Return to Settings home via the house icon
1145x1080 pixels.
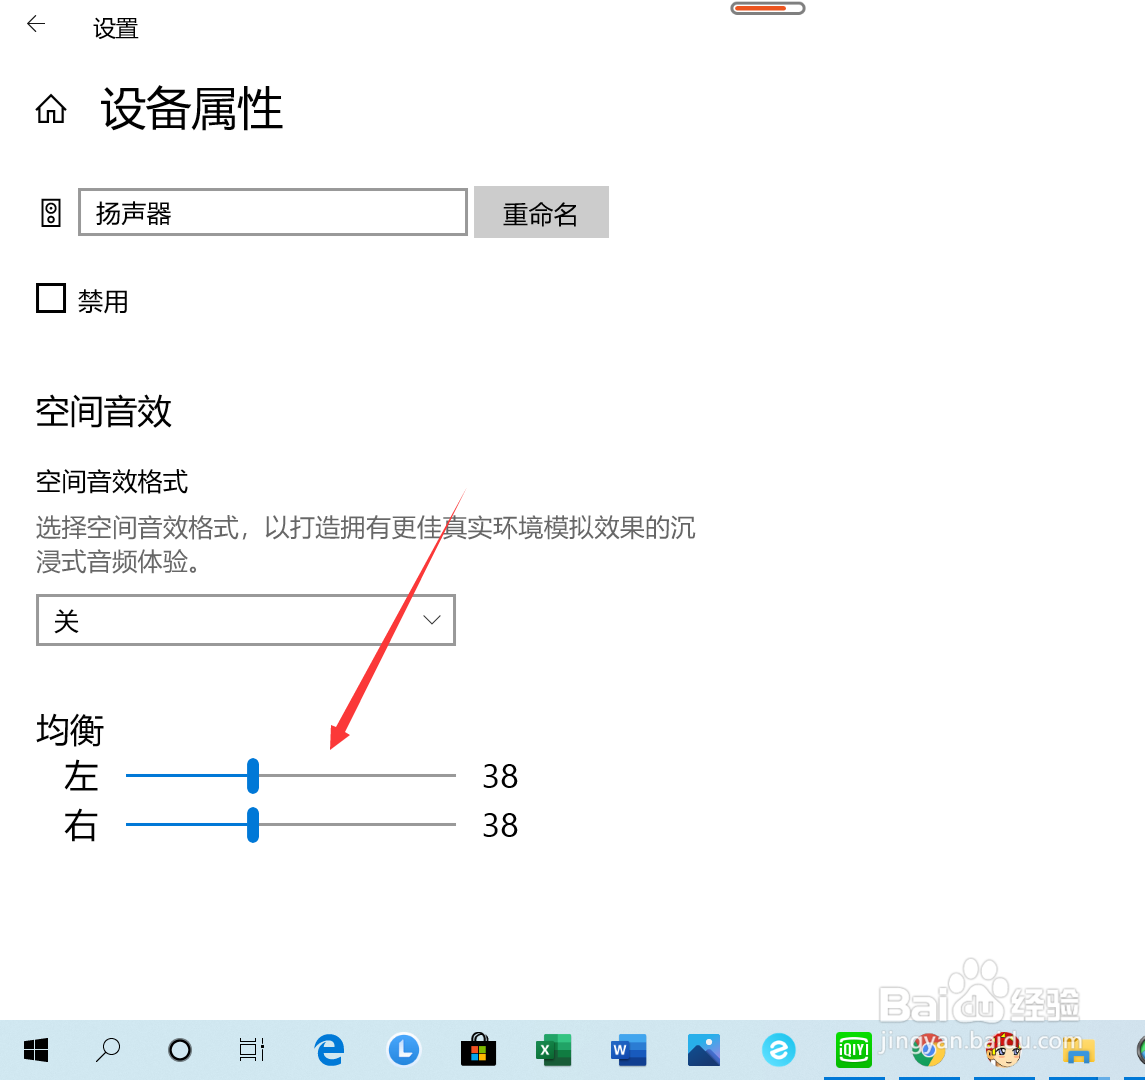click(x=51, y=110)
